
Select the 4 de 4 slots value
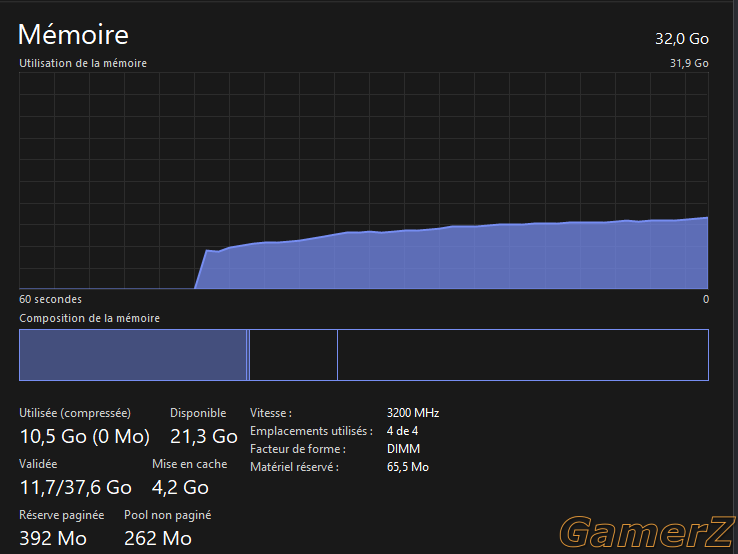(x=402, y=431)
